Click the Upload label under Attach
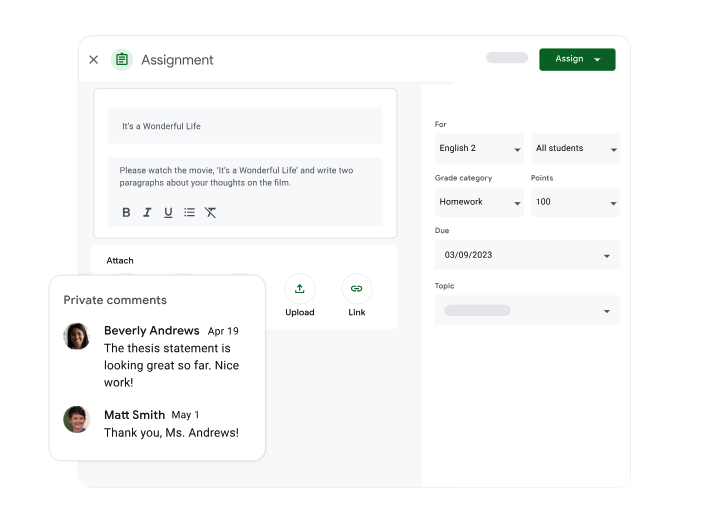 300,312
